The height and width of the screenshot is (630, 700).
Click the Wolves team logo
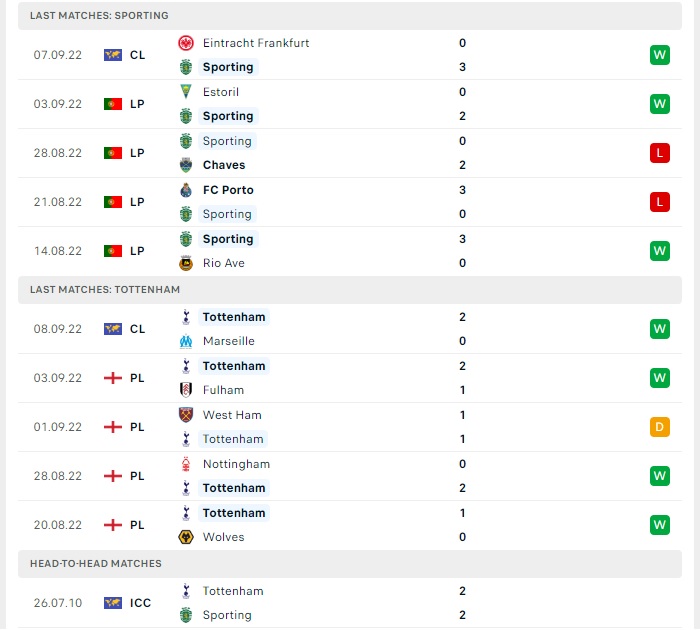coord(186,537)
